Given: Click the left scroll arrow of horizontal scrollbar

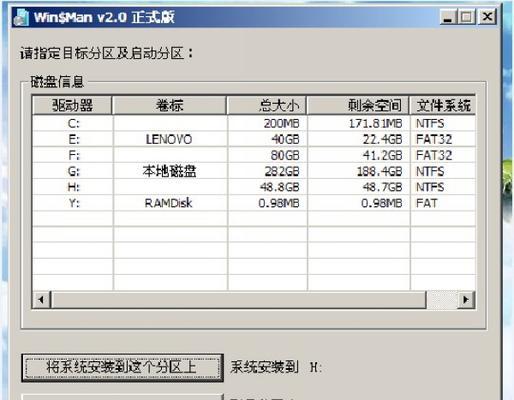Looking at the screenshot, I should click(41, 300).
